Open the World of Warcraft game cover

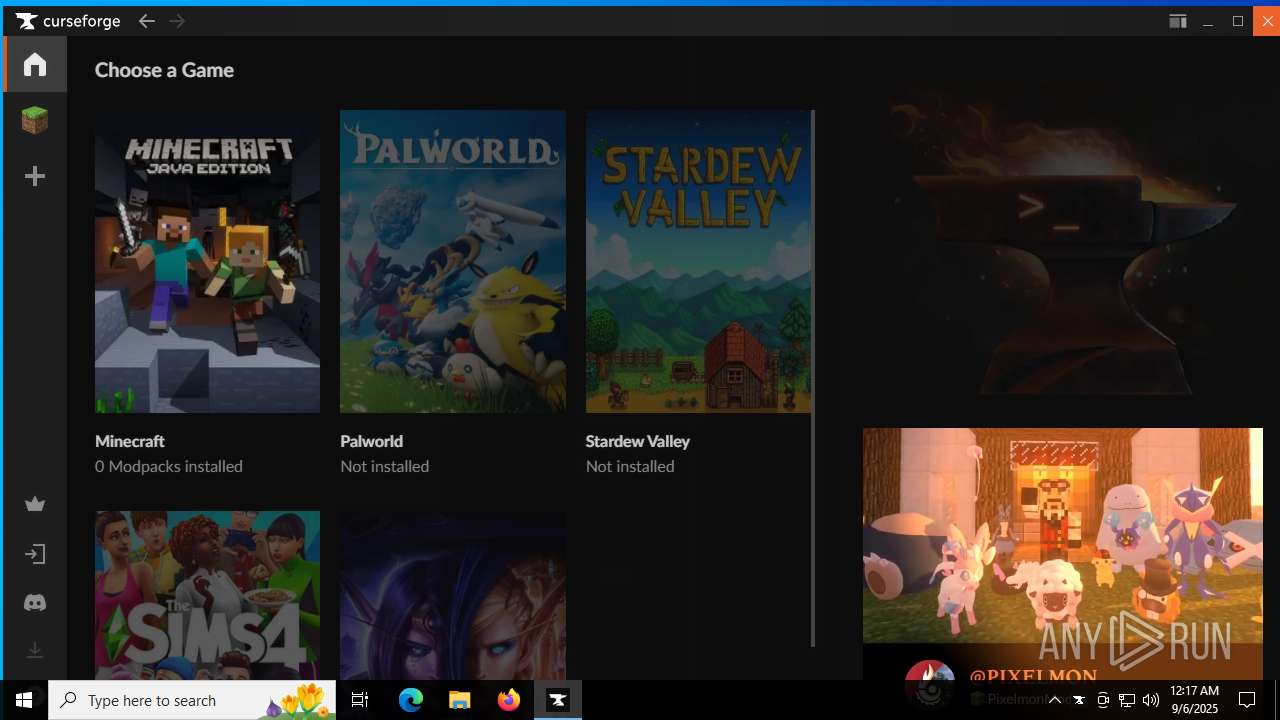pos(453,595)
